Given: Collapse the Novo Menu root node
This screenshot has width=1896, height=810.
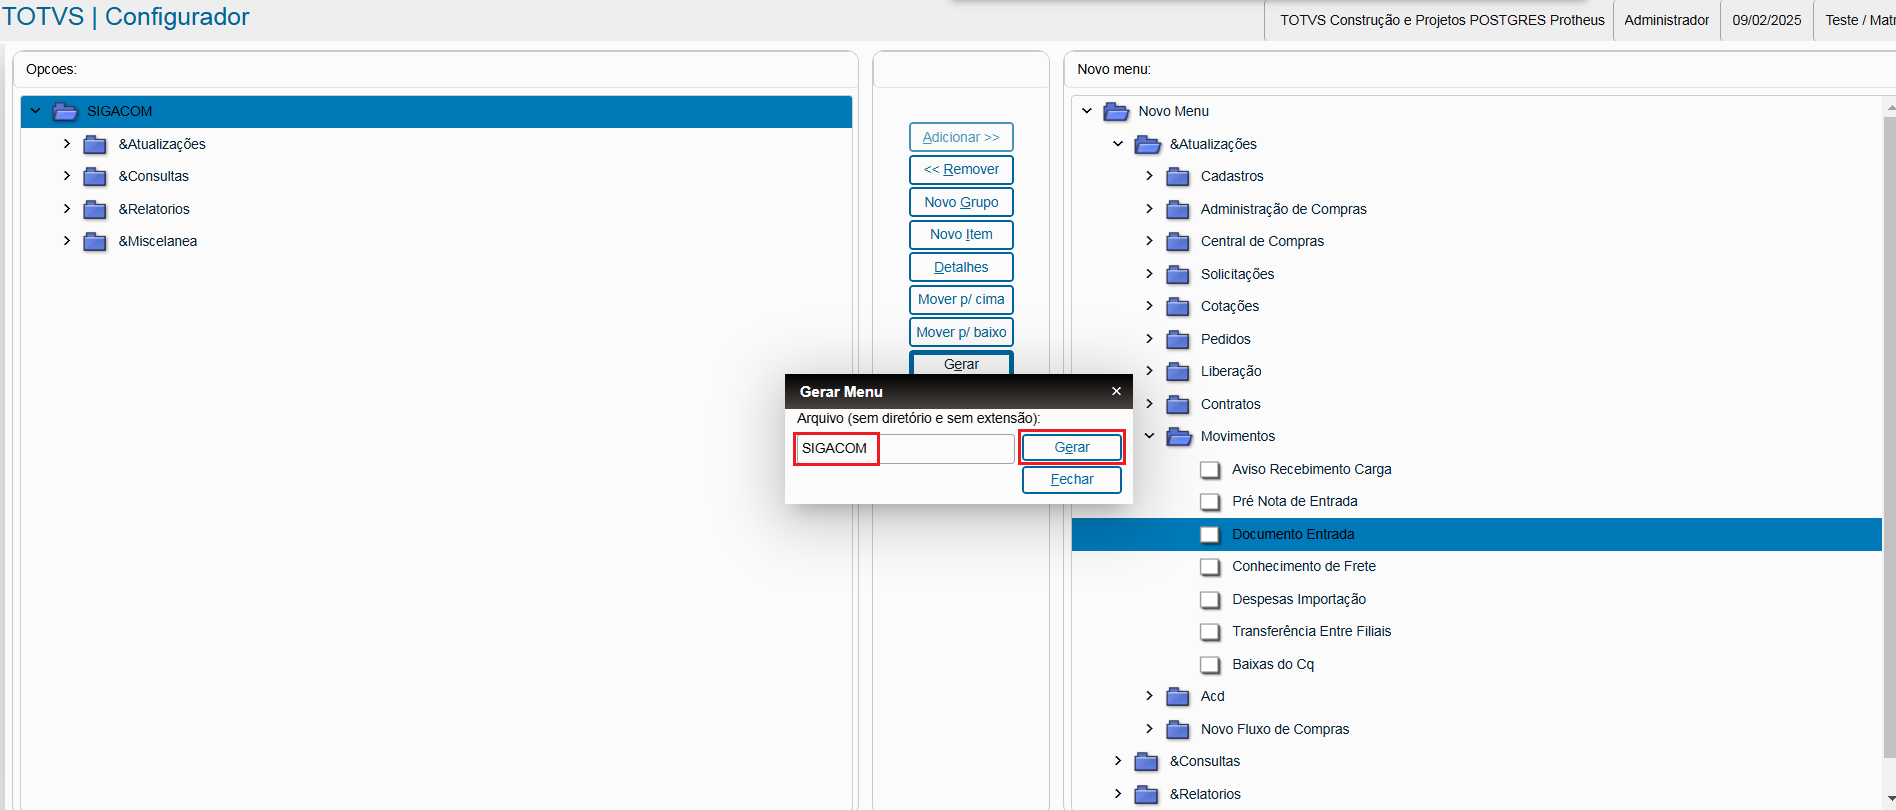Looking at the screenshot, I should click(1087, 111).
